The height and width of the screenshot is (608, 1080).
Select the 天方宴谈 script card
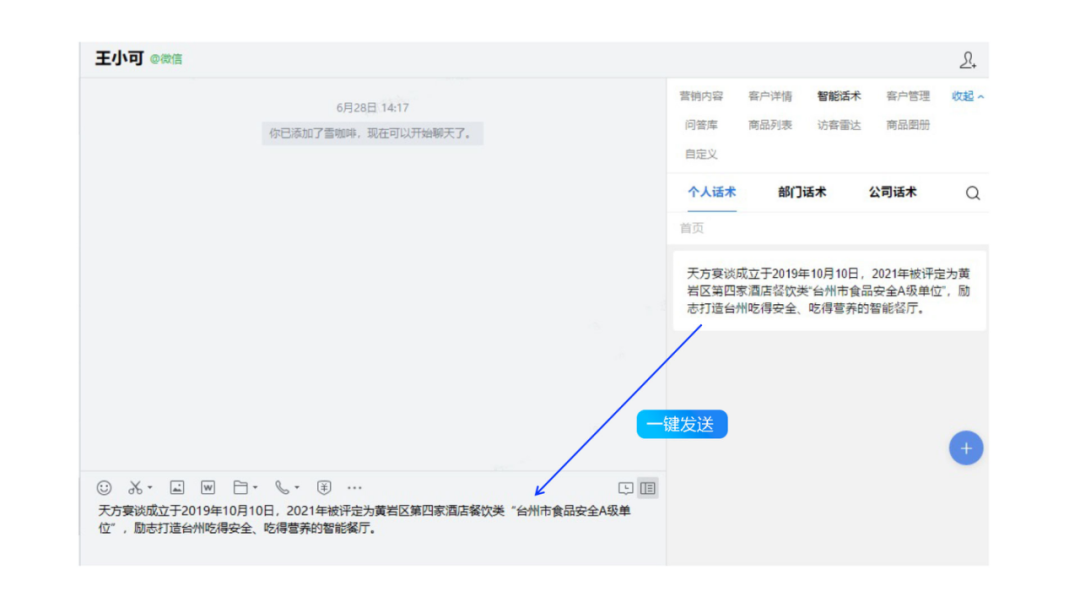coord(829,291)
